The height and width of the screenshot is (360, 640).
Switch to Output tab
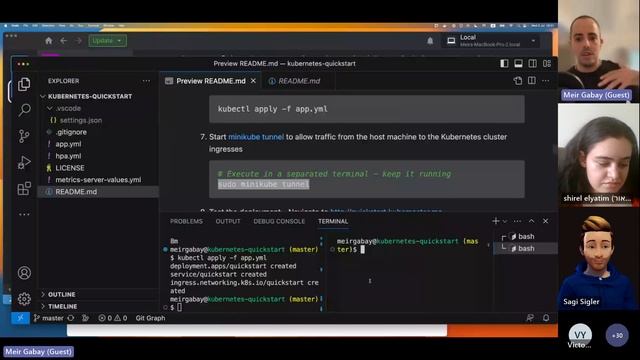coord(228,221)
